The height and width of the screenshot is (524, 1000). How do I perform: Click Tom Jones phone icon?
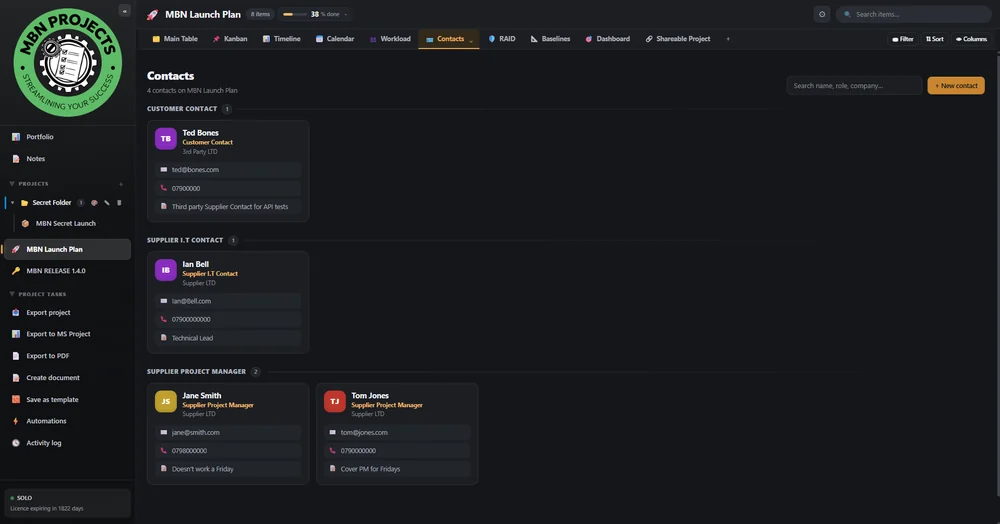(x=332, y=451)
